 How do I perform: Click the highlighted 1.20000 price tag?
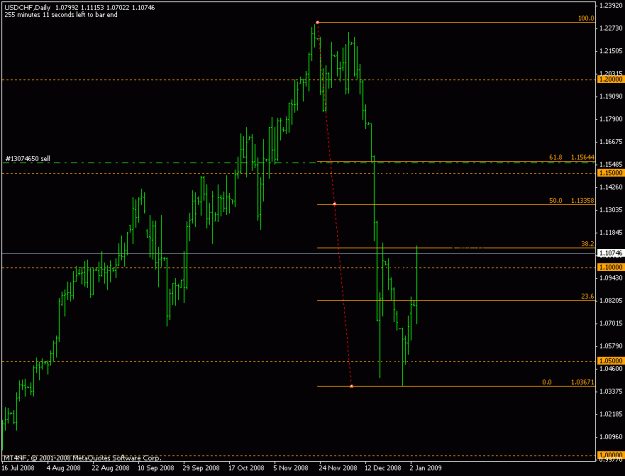click(x=610, y=79)
